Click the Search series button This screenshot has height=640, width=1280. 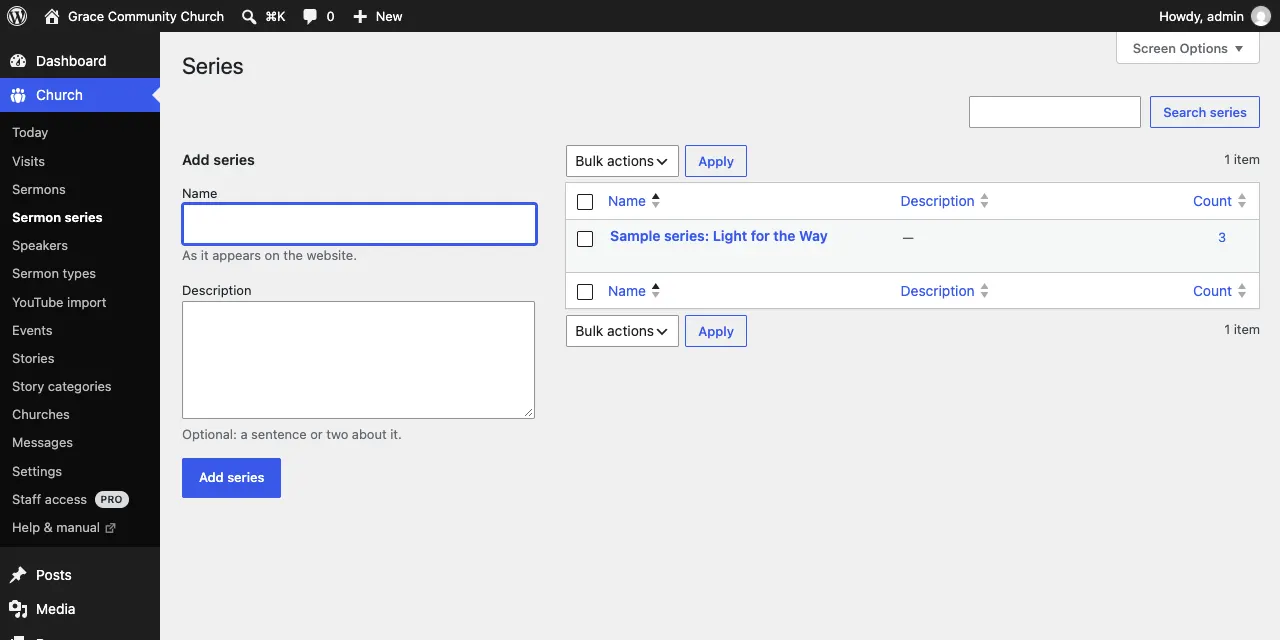pyautogui.click(x=1205, y=112)
